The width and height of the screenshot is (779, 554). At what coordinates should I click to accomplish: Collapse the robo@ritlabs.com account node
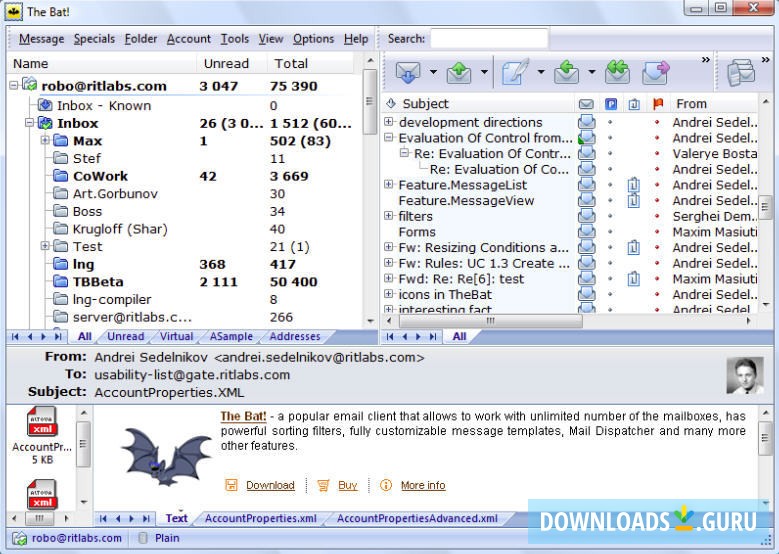(14, 86)
